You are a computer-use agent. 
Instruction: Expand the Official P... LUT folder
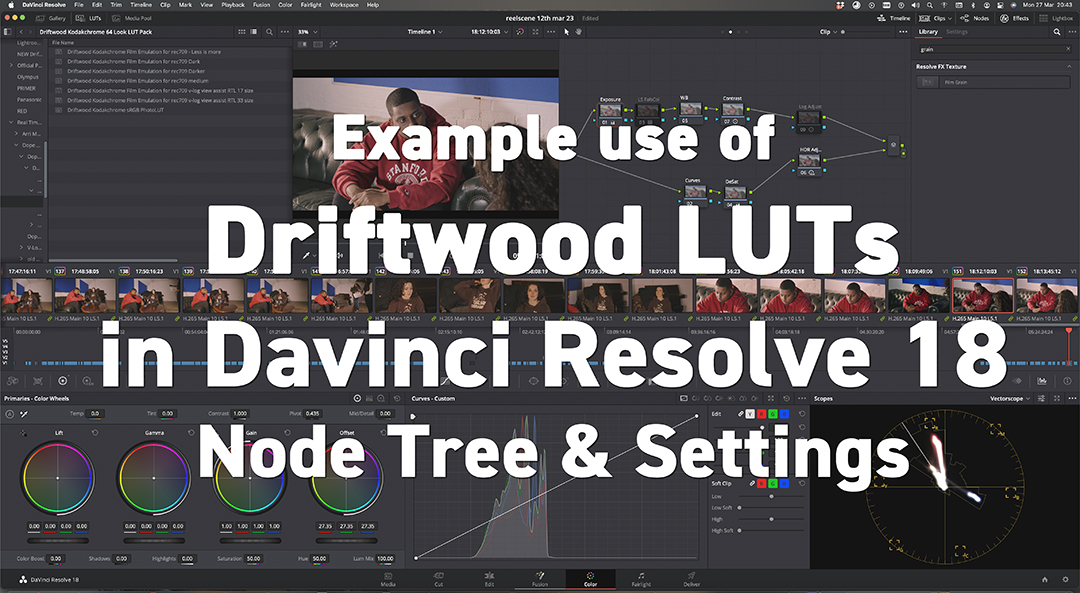pyautogui.click(x=12, y=65)
